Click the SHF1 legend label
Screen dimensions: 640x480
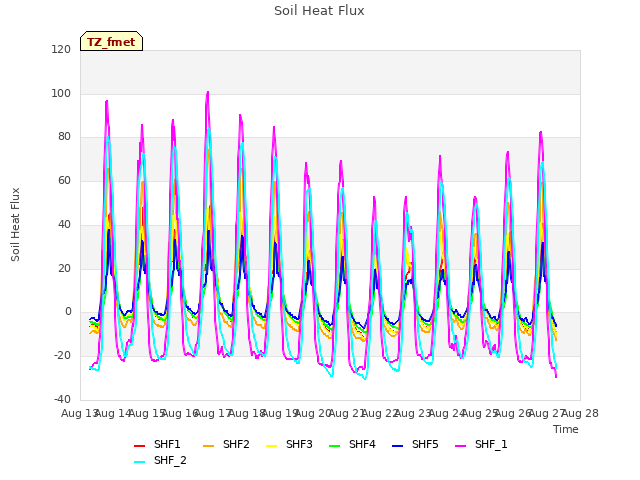[x=167, y=444]
